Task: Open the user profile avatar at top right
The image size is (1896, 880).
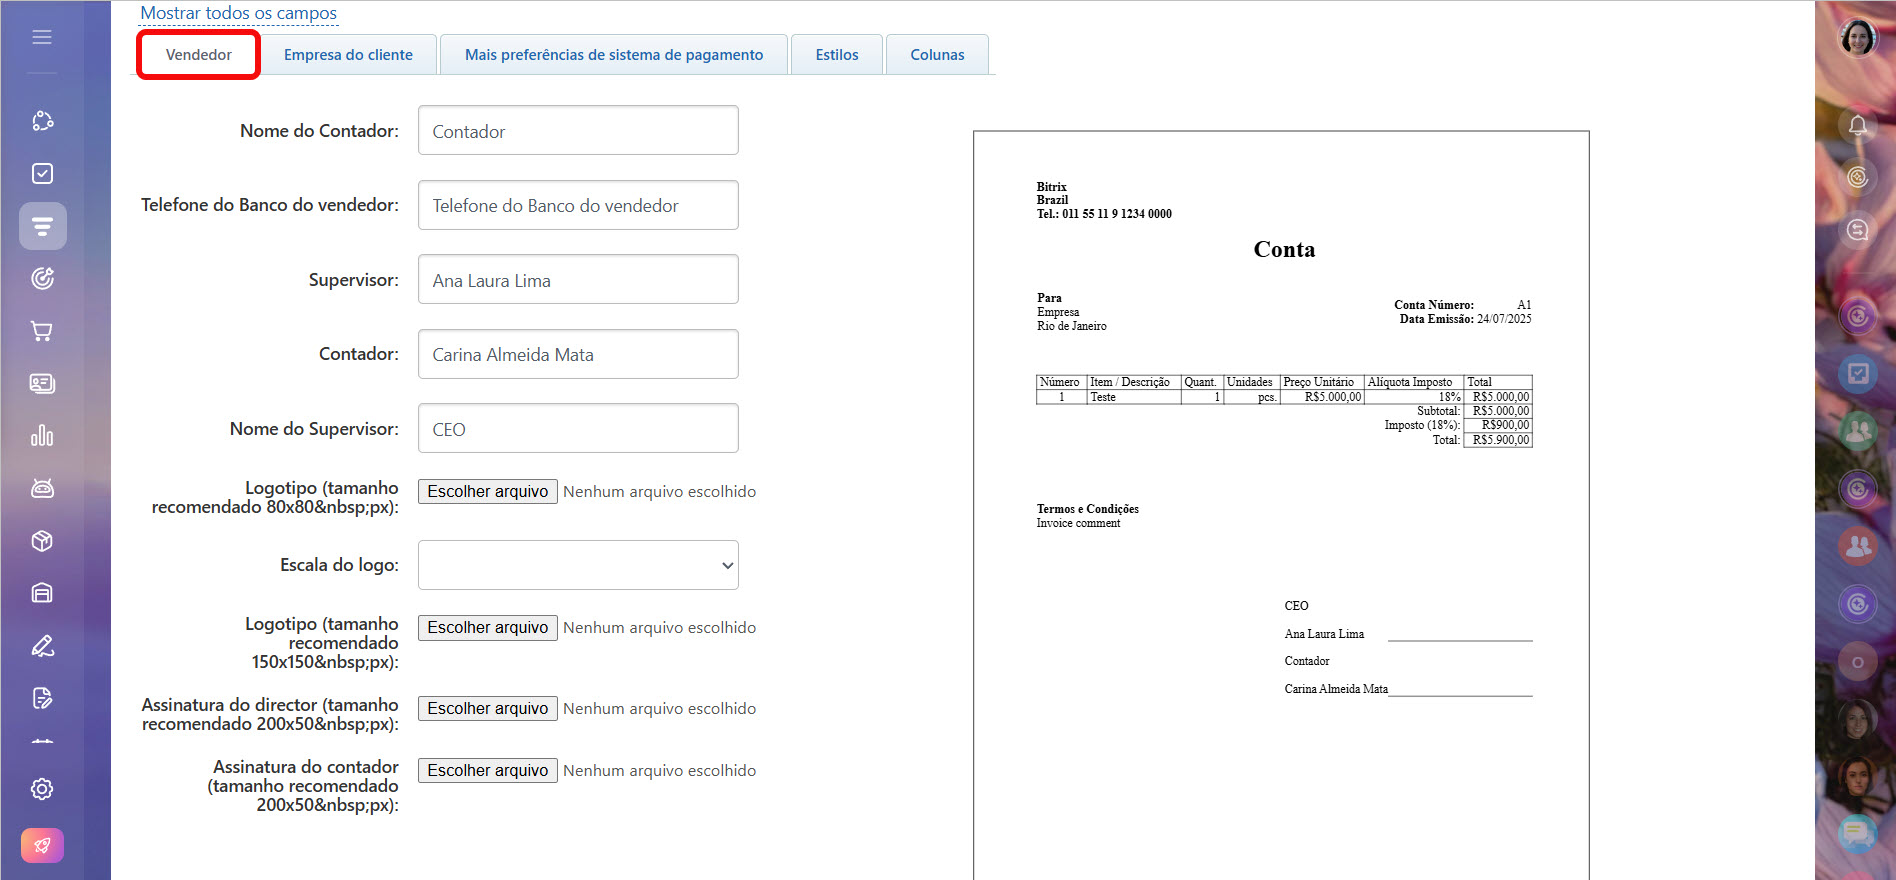Action: (1858, 38)
